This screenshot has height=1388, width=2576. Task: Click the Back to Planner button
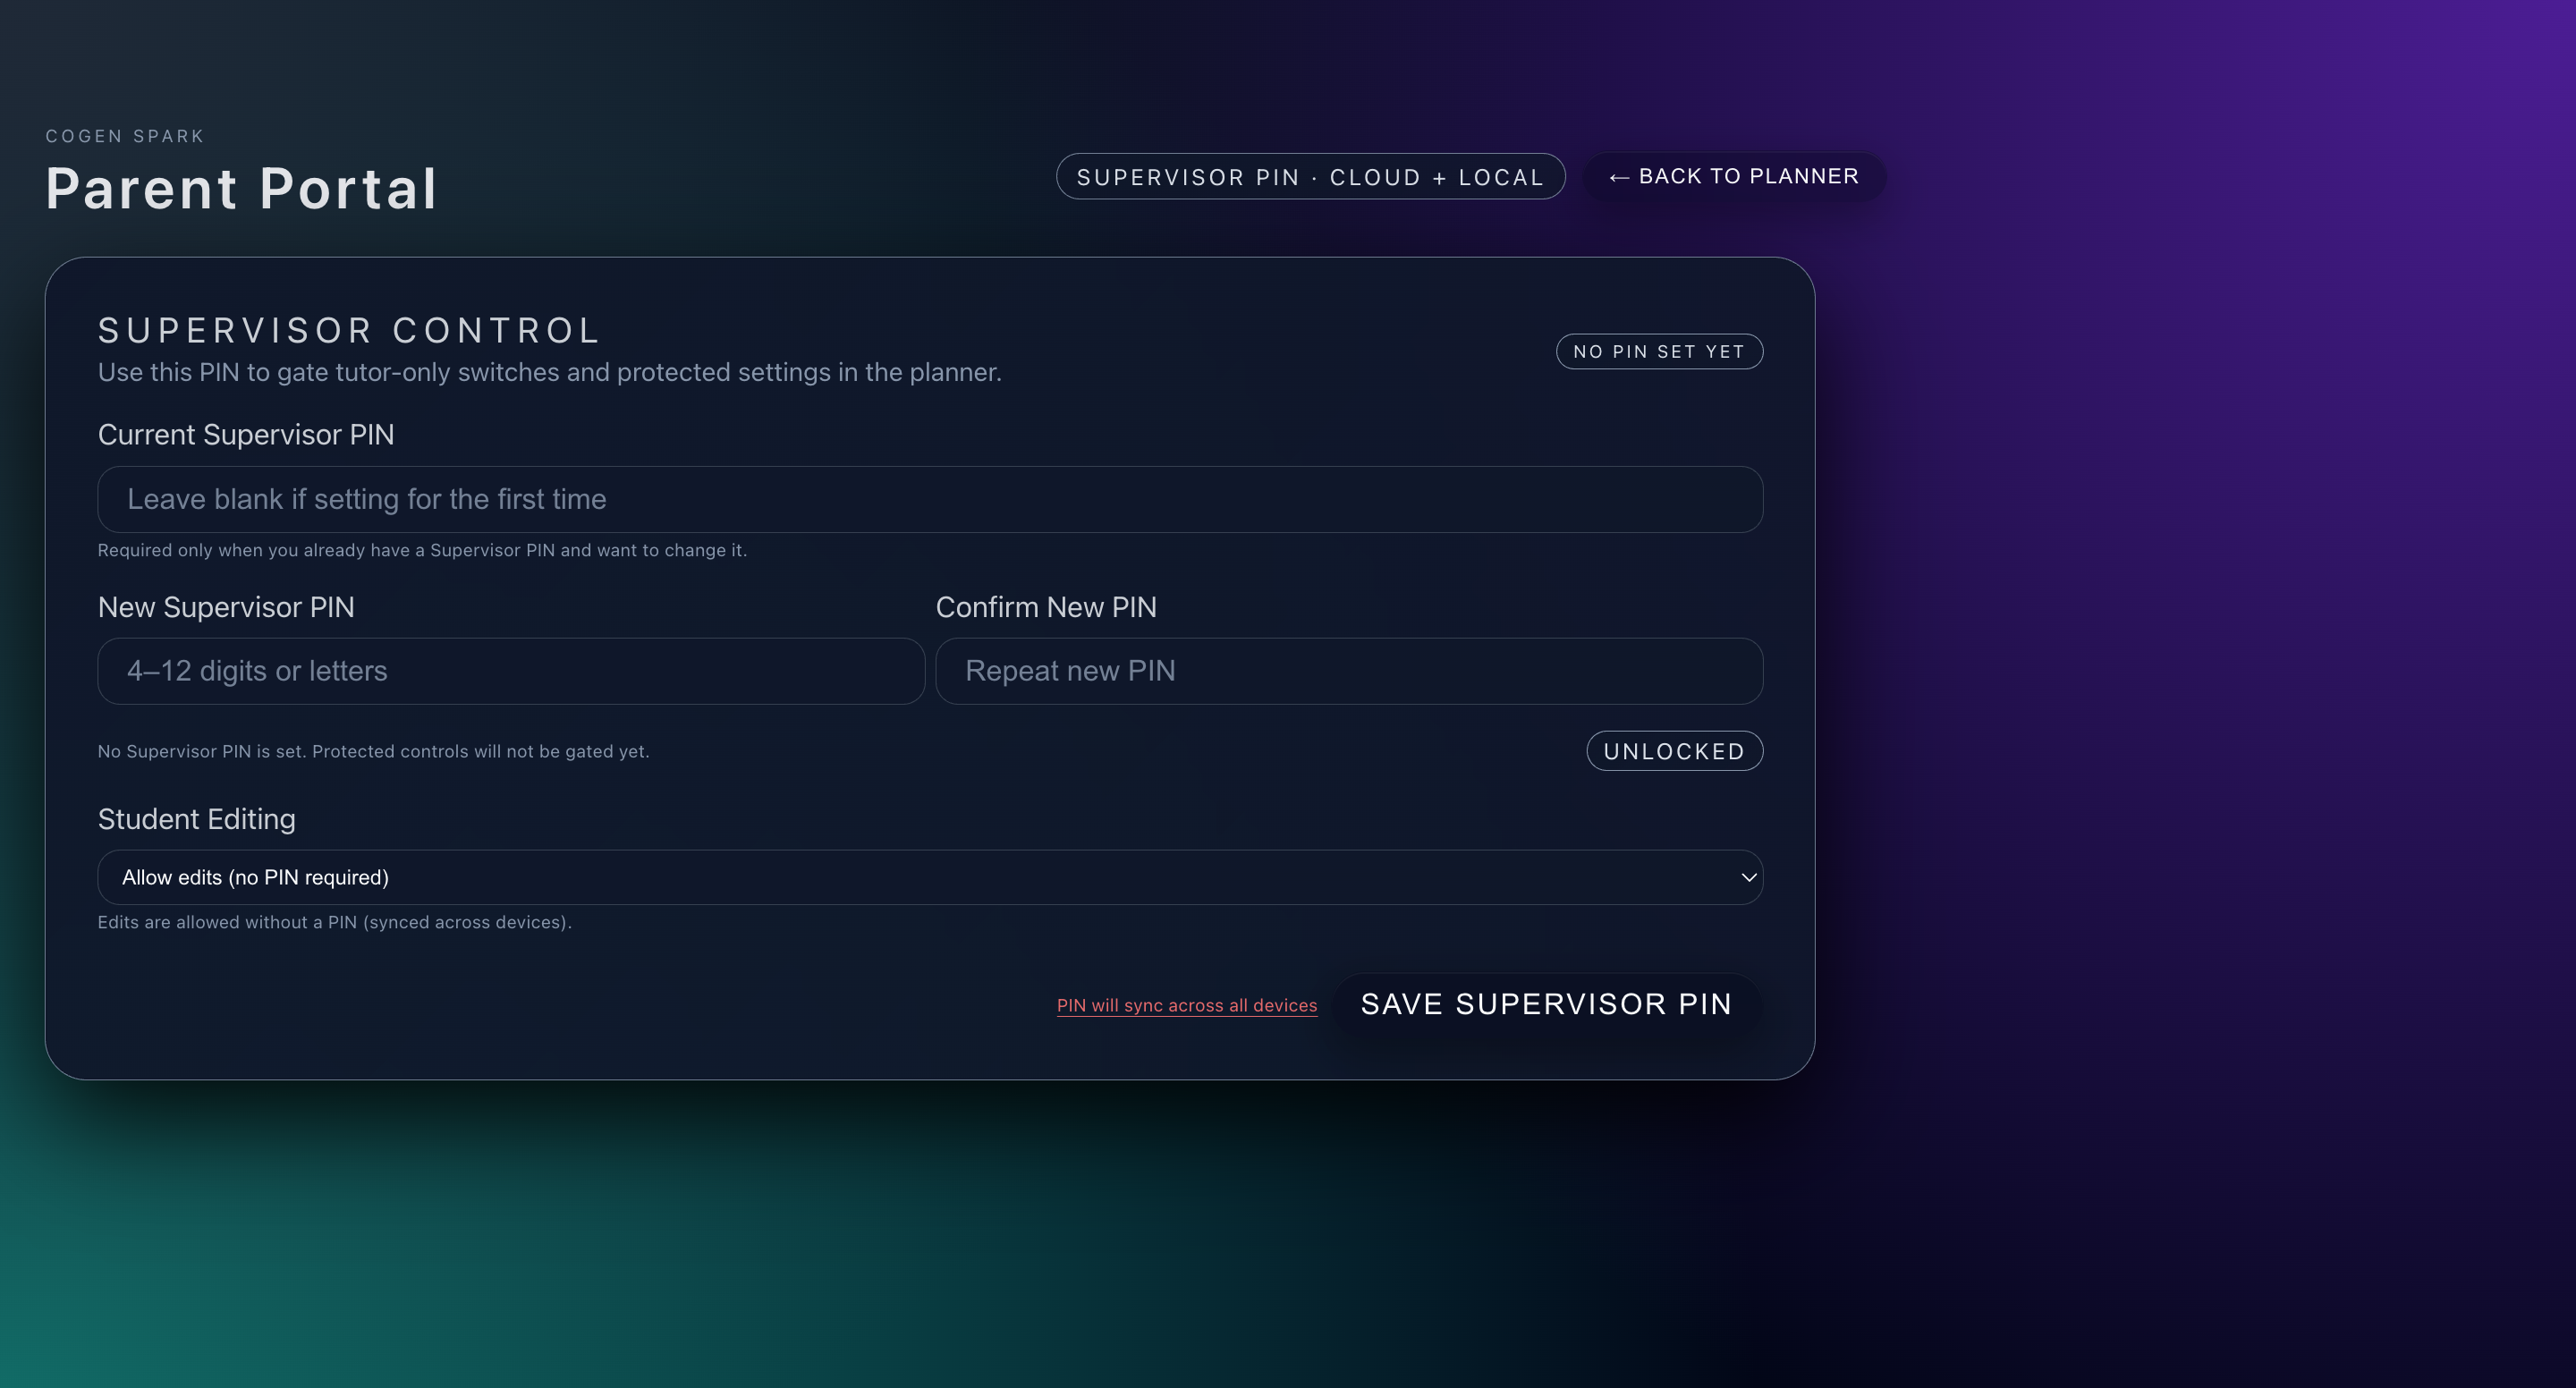(1734, 177)
